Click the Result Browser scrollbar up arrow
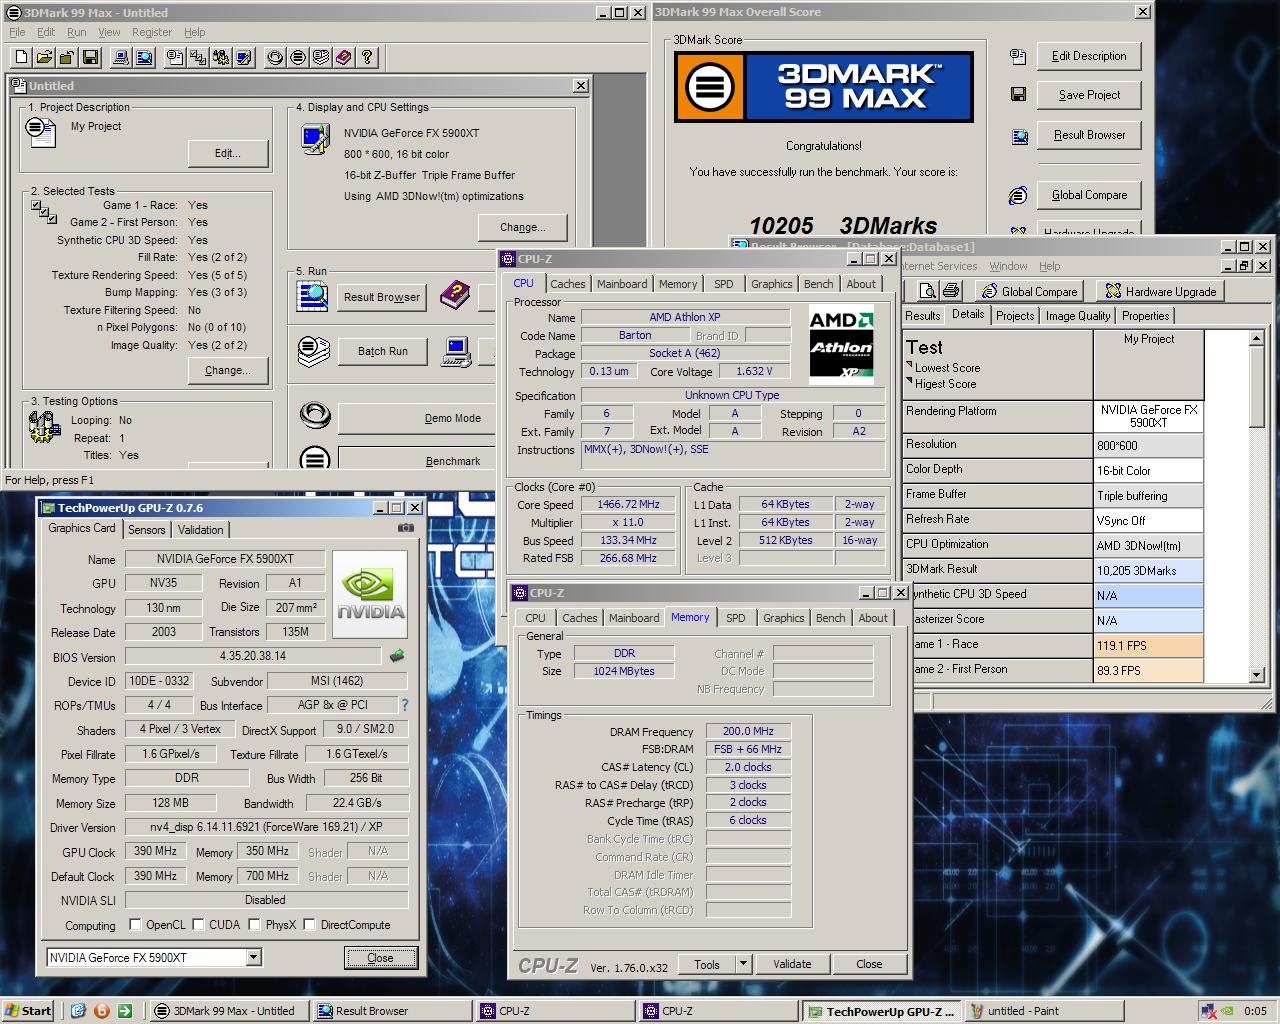The height and width of the screenshot is (1024, 1280). pyautogui.click(x=1257, y=338)
